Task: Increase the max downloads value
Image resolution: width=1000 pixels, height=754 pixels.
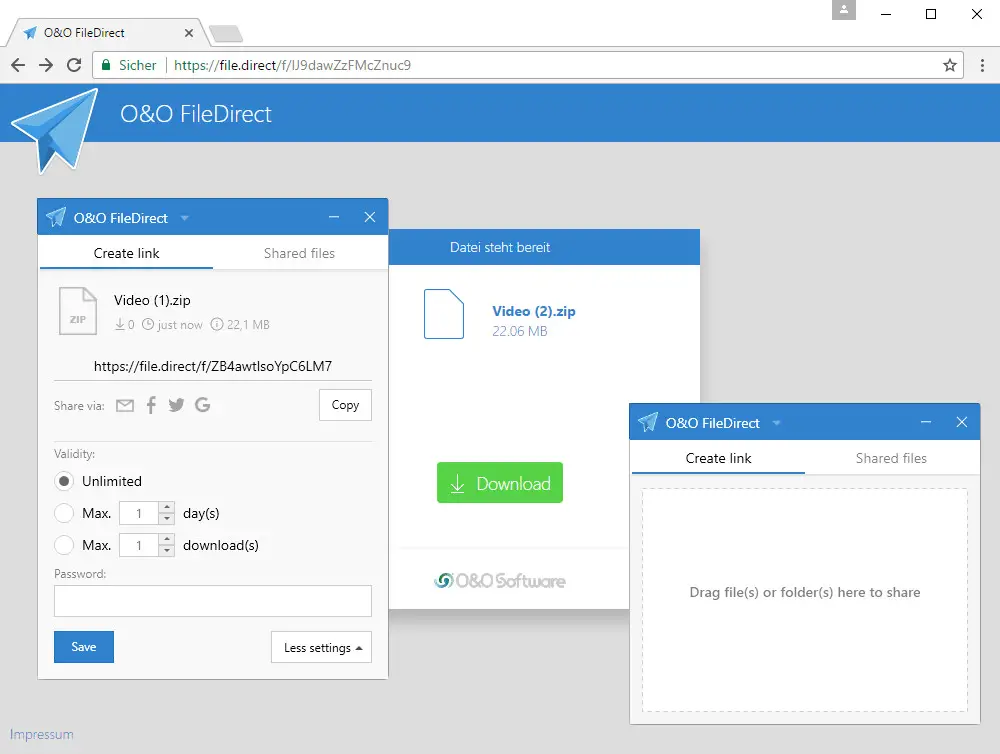Action: [166, 540]
